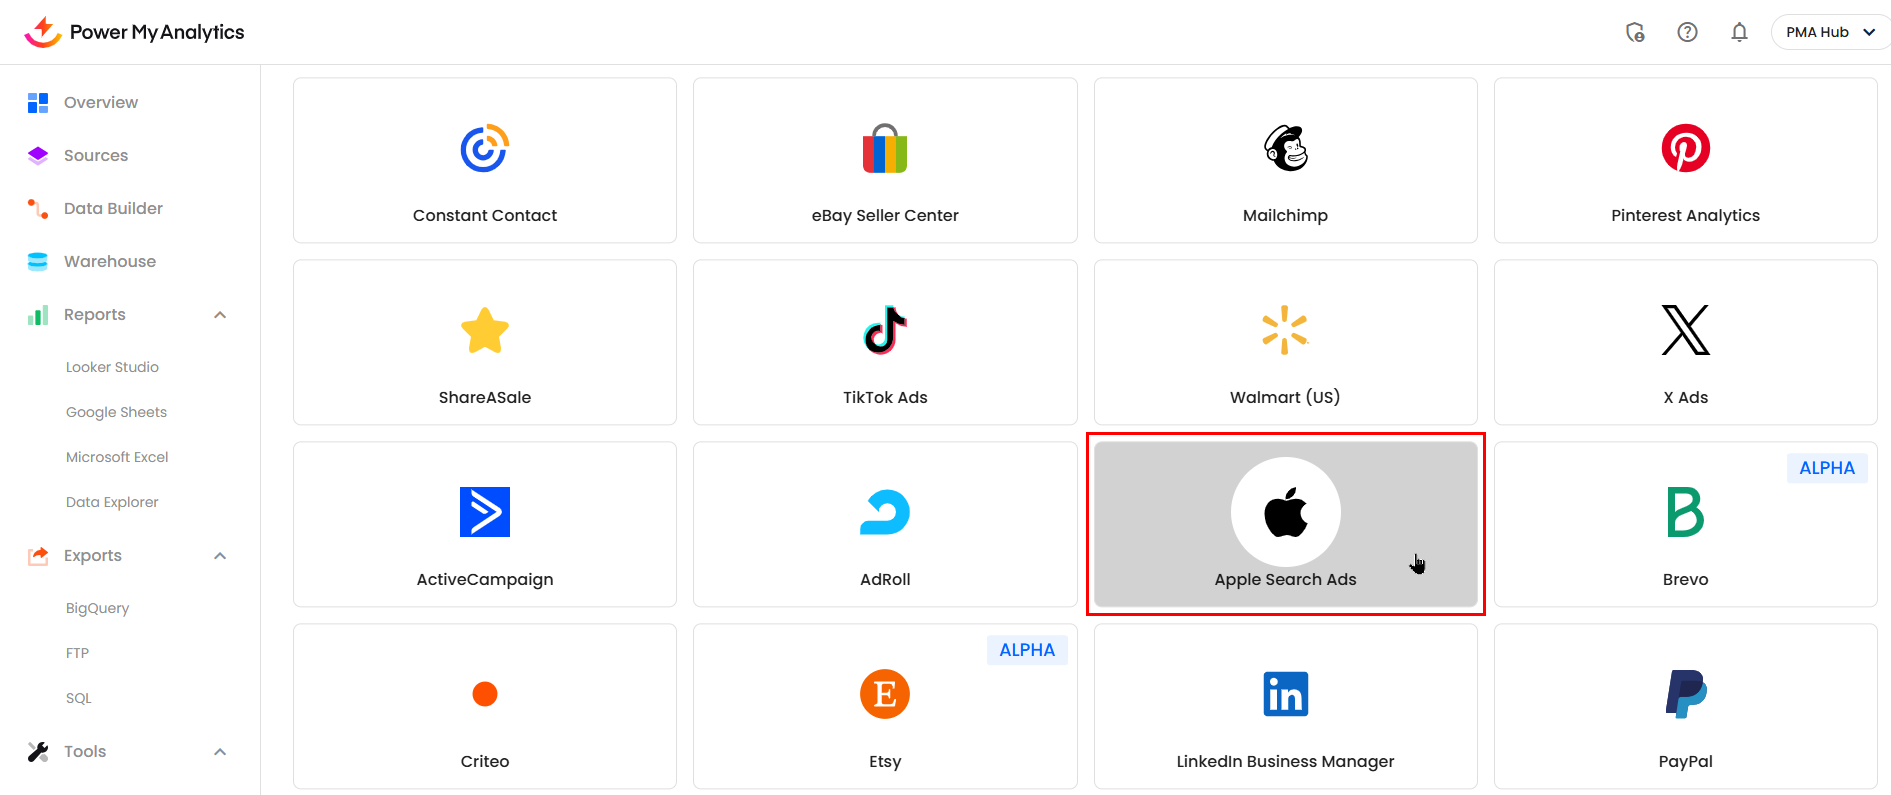Click the shield settings icon in header

tap(1635, 32)
